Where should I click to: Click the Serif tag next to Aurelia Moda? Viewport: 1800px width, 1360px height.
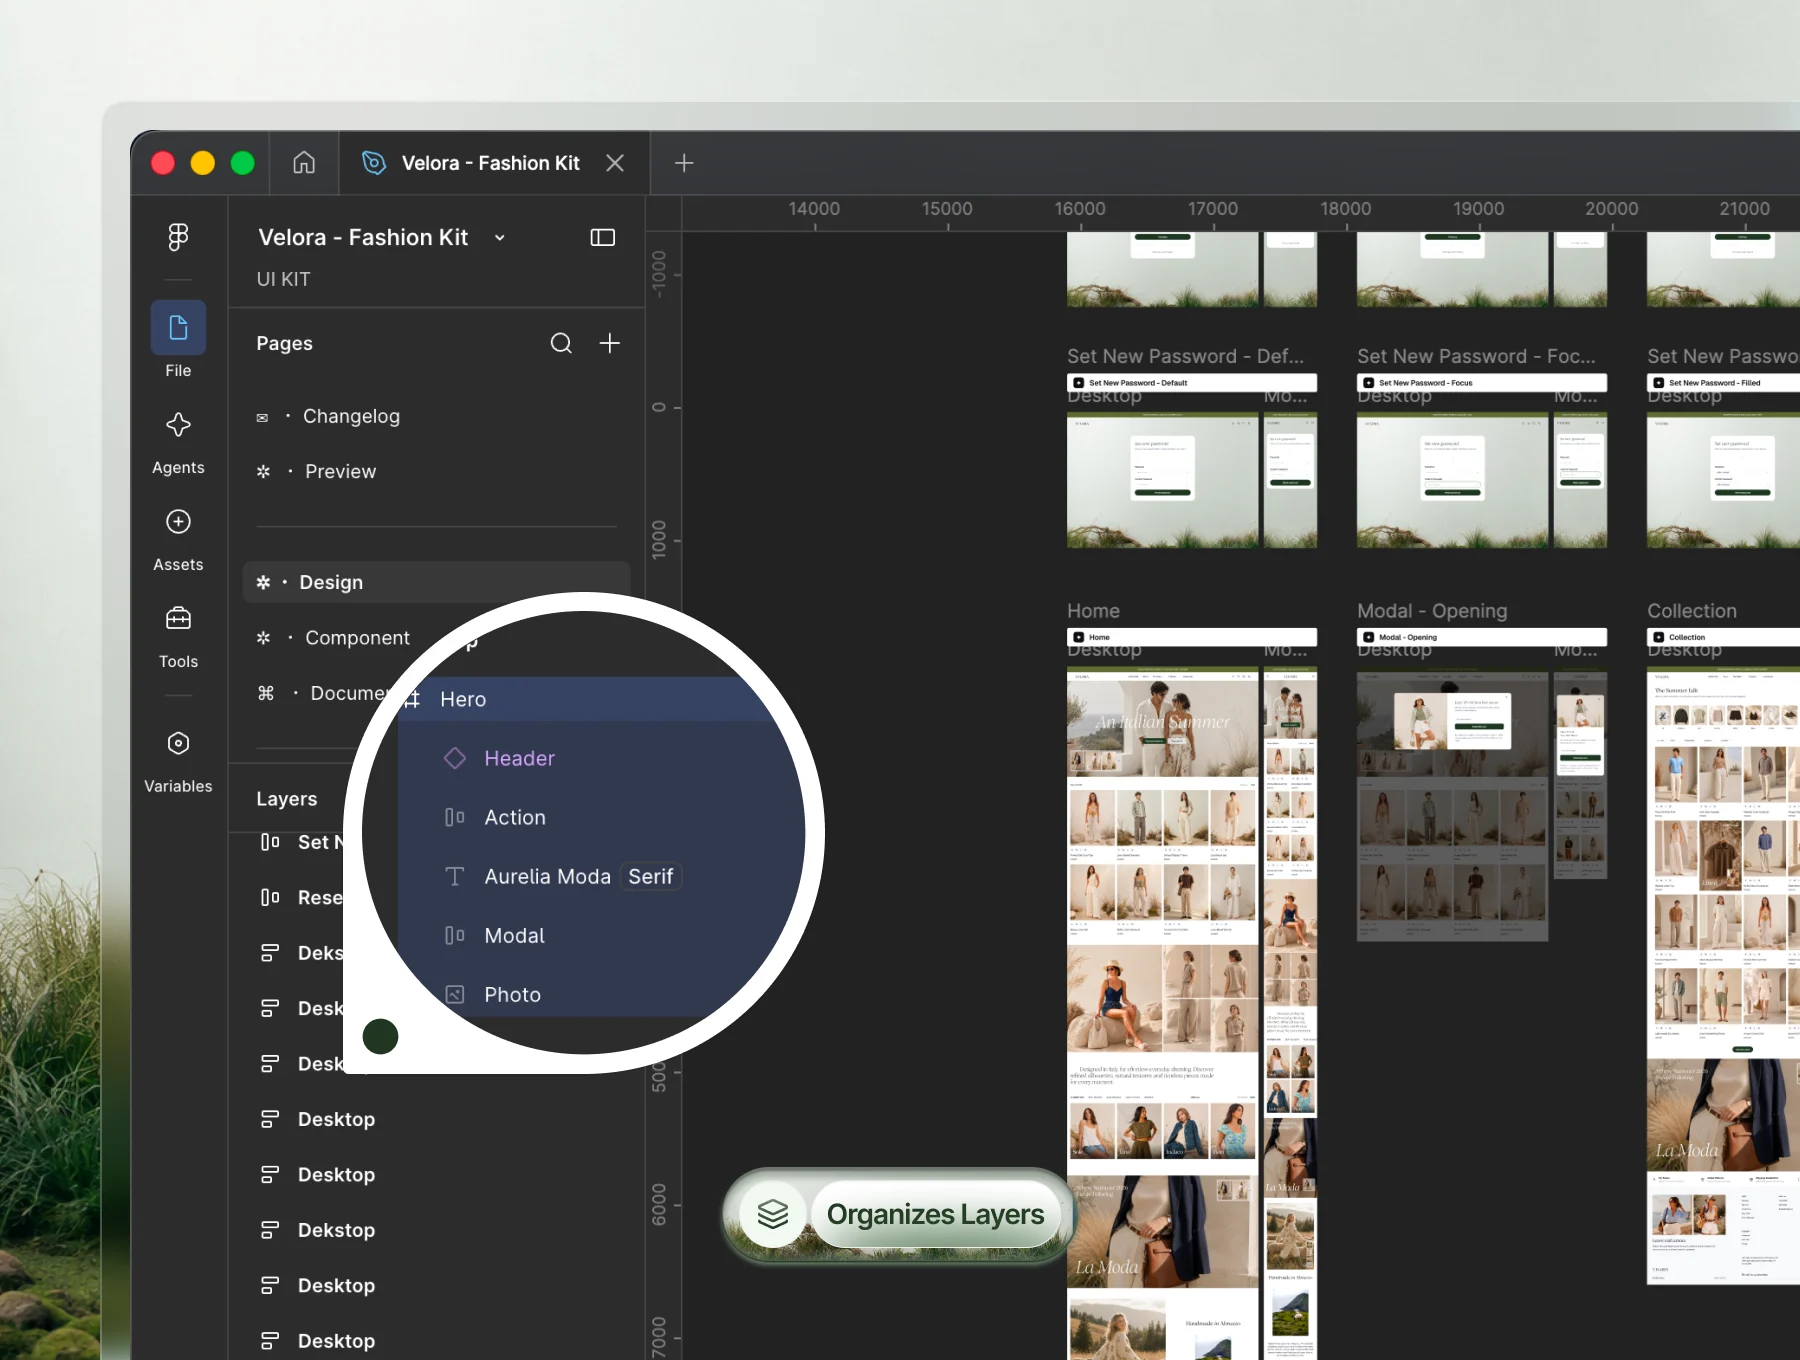pyautogui.click(x=651, y=876)
